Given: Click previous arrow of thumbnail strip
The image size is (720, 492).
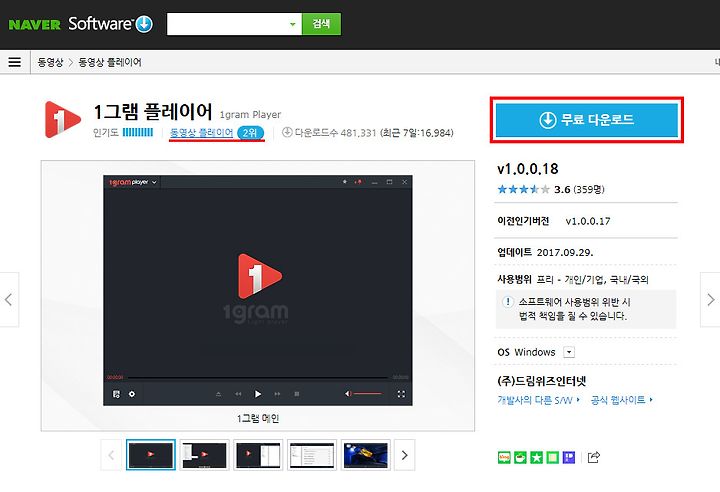Looking at the screenshot, I should click(x=111, y=455).
